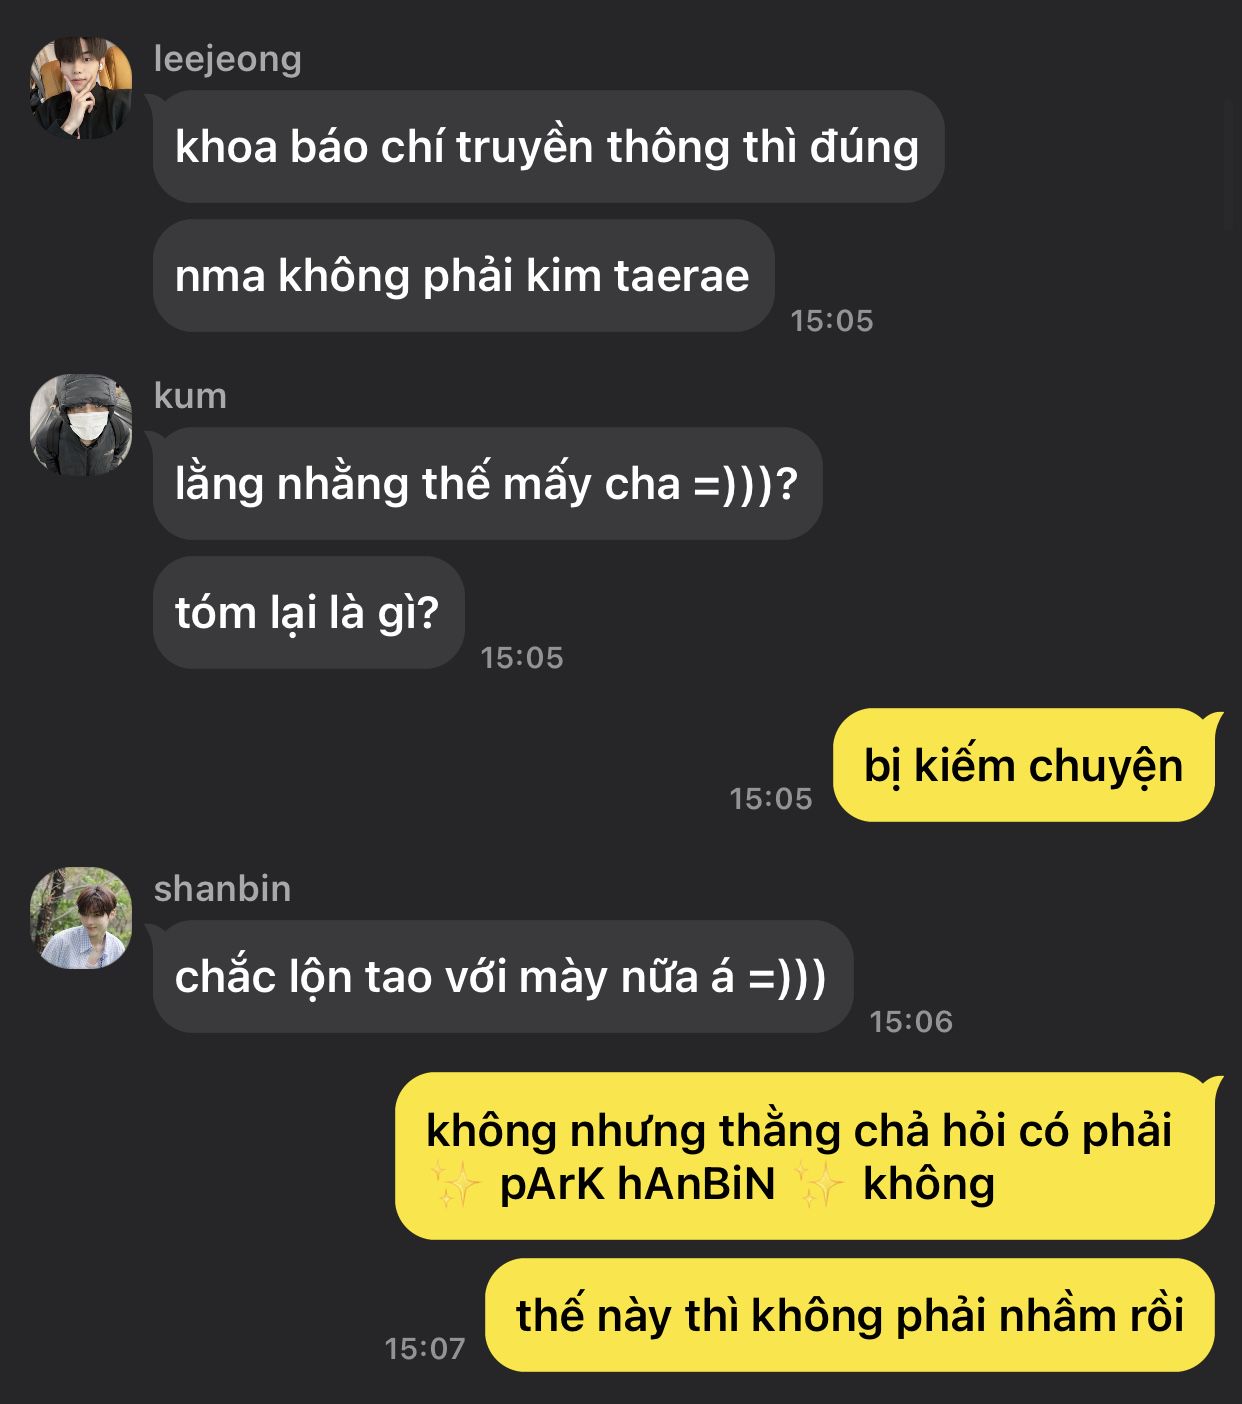Select message "chắc lộn tao với mày nữa á"
The image size is (1242, 1404).
point(502,977)
